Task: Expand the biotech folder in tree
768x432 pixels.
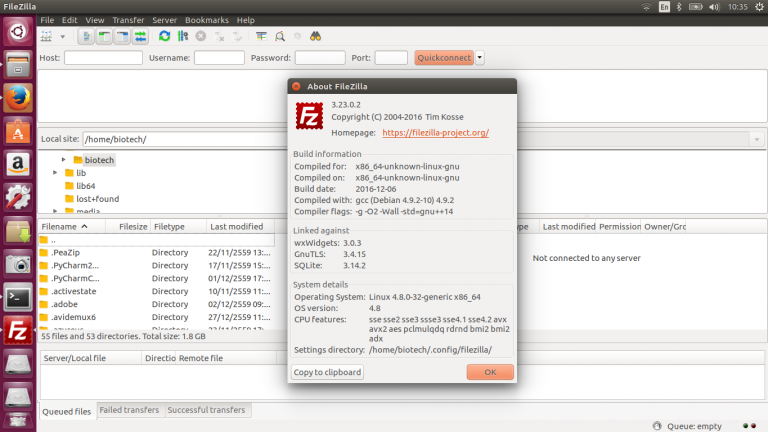Action: click(64, 160)
